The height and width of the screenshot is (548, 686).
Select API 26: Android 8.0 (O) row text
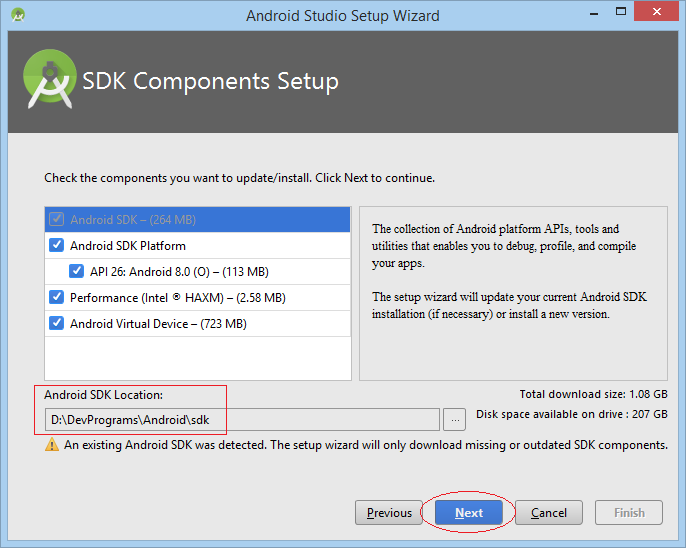coord(179,272)
